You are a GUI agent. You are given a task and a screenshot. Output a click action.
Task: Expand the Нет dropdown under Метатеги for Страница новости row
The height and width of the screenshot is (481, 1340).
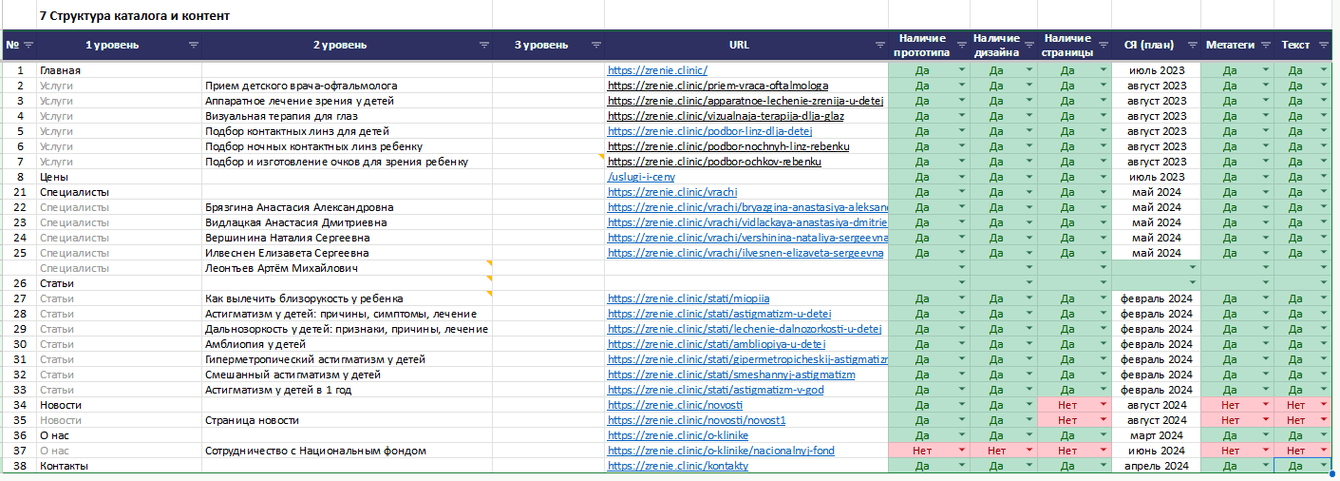(x=1266, y=420)
